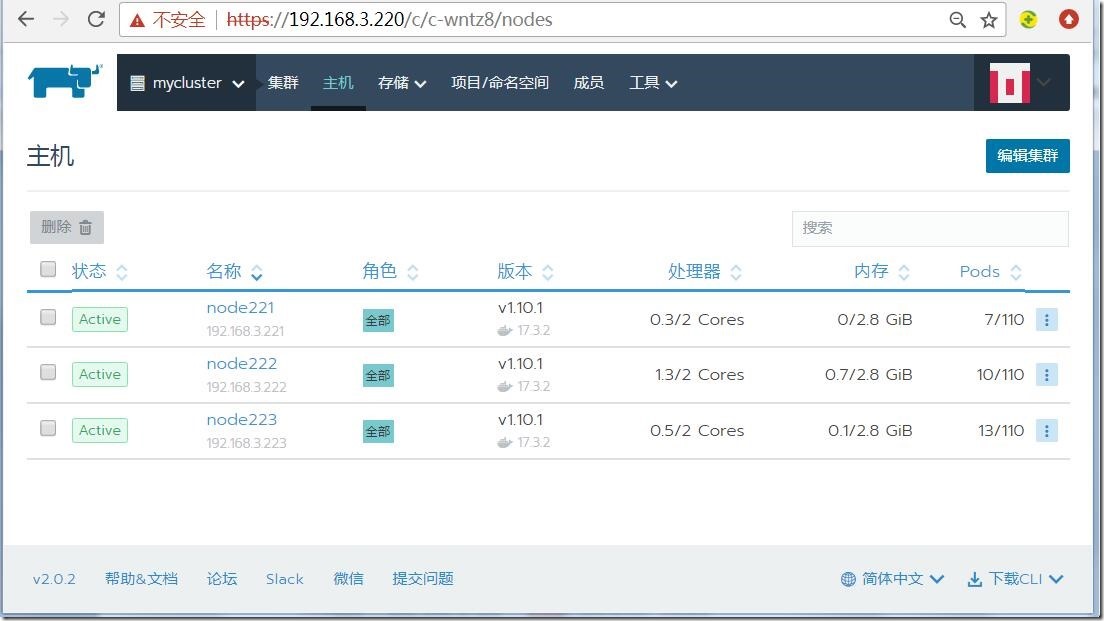
Task: Click the 0.7/2.8 GiB memory value
Action: pos(869,375)
